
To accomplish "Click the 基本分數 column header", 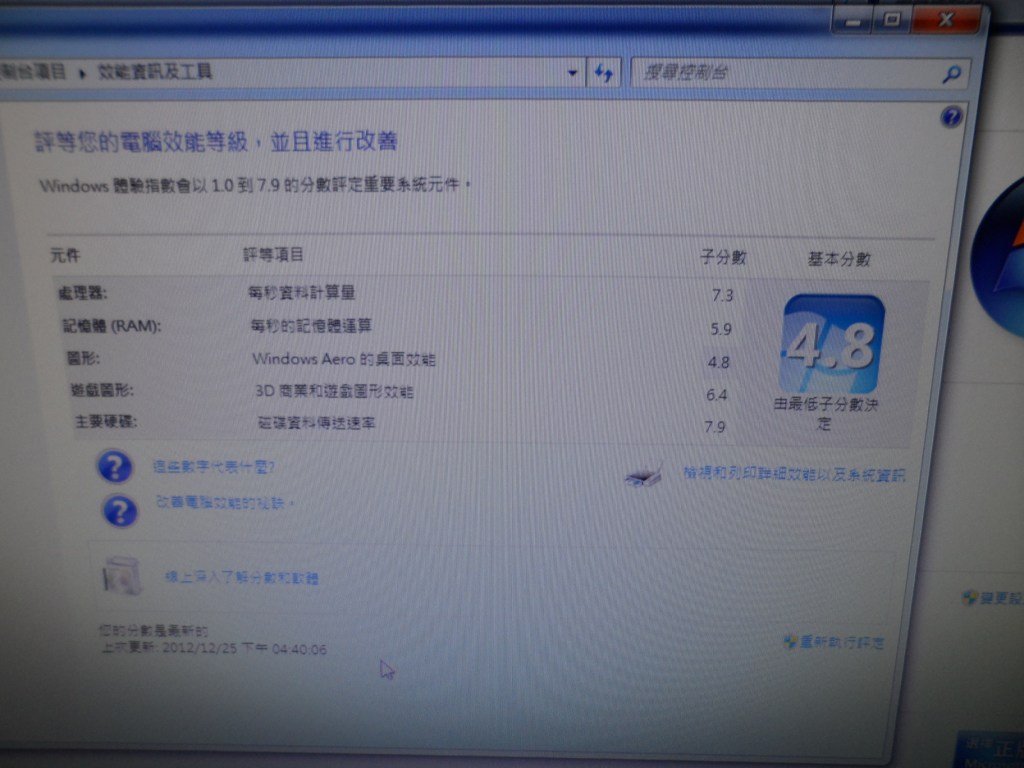I will coord(839,259).
